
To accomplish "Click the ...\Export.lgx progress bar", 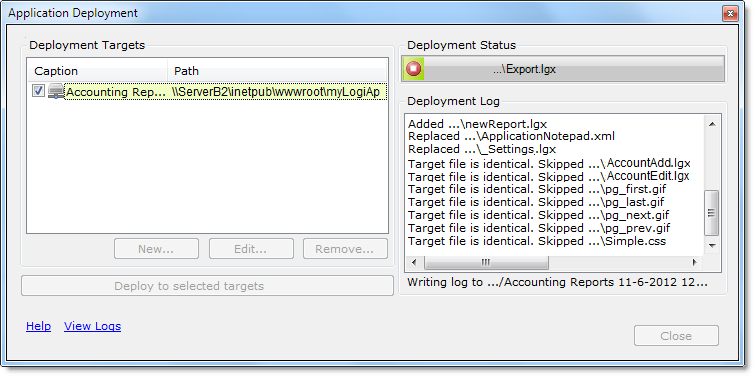I will coord(563,69).
